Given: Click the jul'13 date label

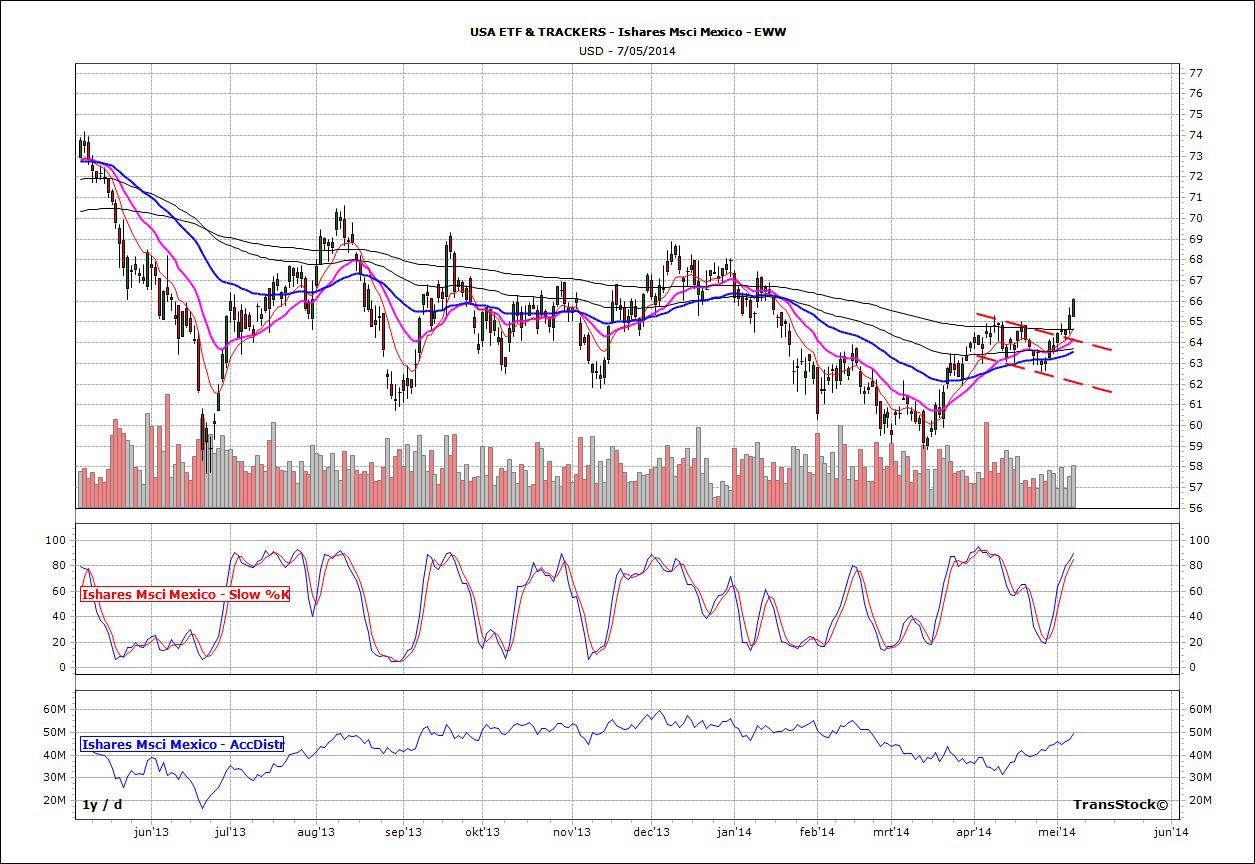Looking at the screenshot, I should pyautogui.click(x=231, y=831).
